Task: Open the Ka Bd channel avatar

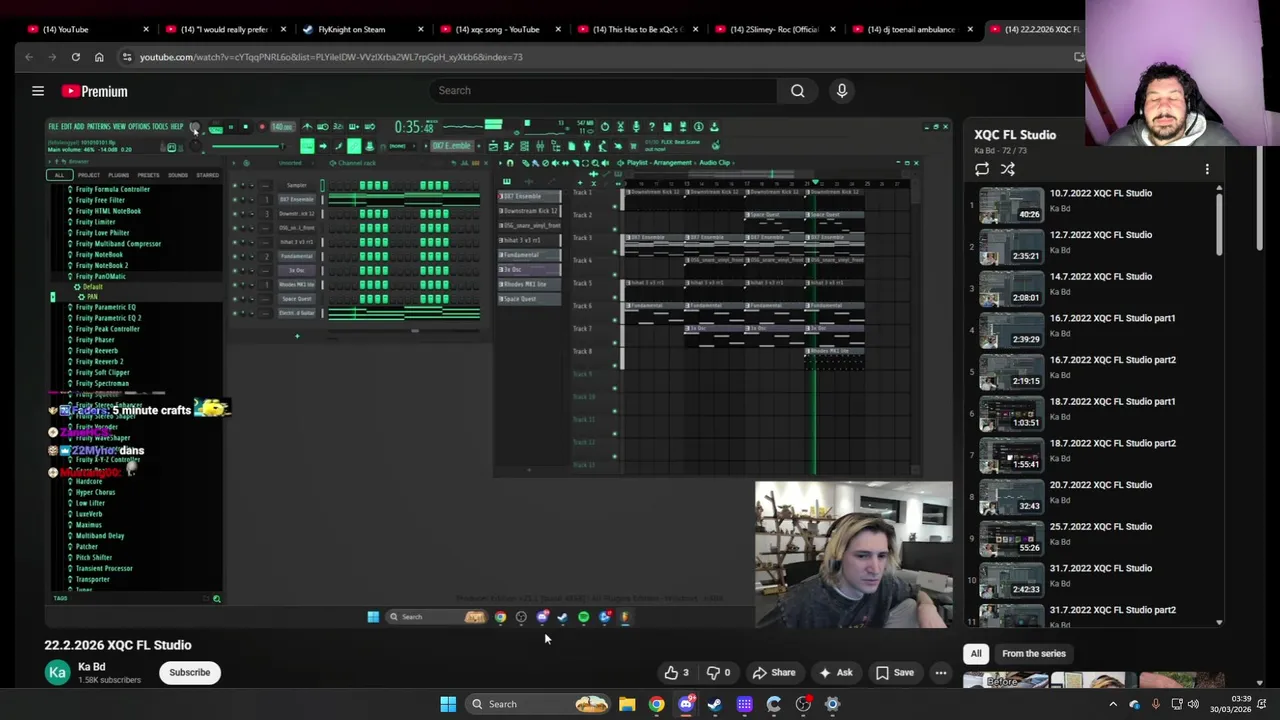Action: [58, 672]
